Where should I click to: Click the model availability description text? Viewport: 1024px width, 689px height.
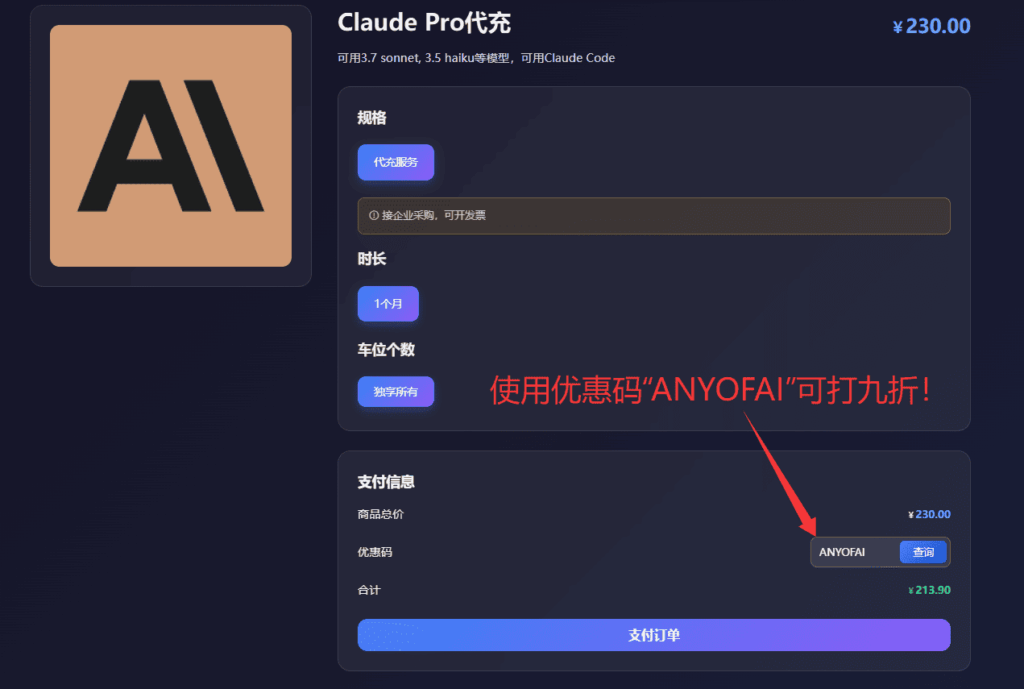pos(476,58)
